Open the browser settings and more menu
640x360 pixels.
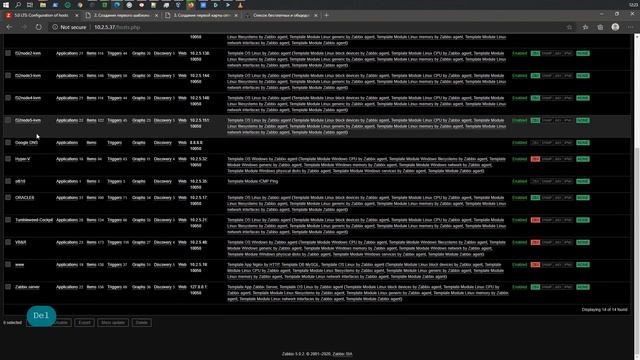[631, 27]
